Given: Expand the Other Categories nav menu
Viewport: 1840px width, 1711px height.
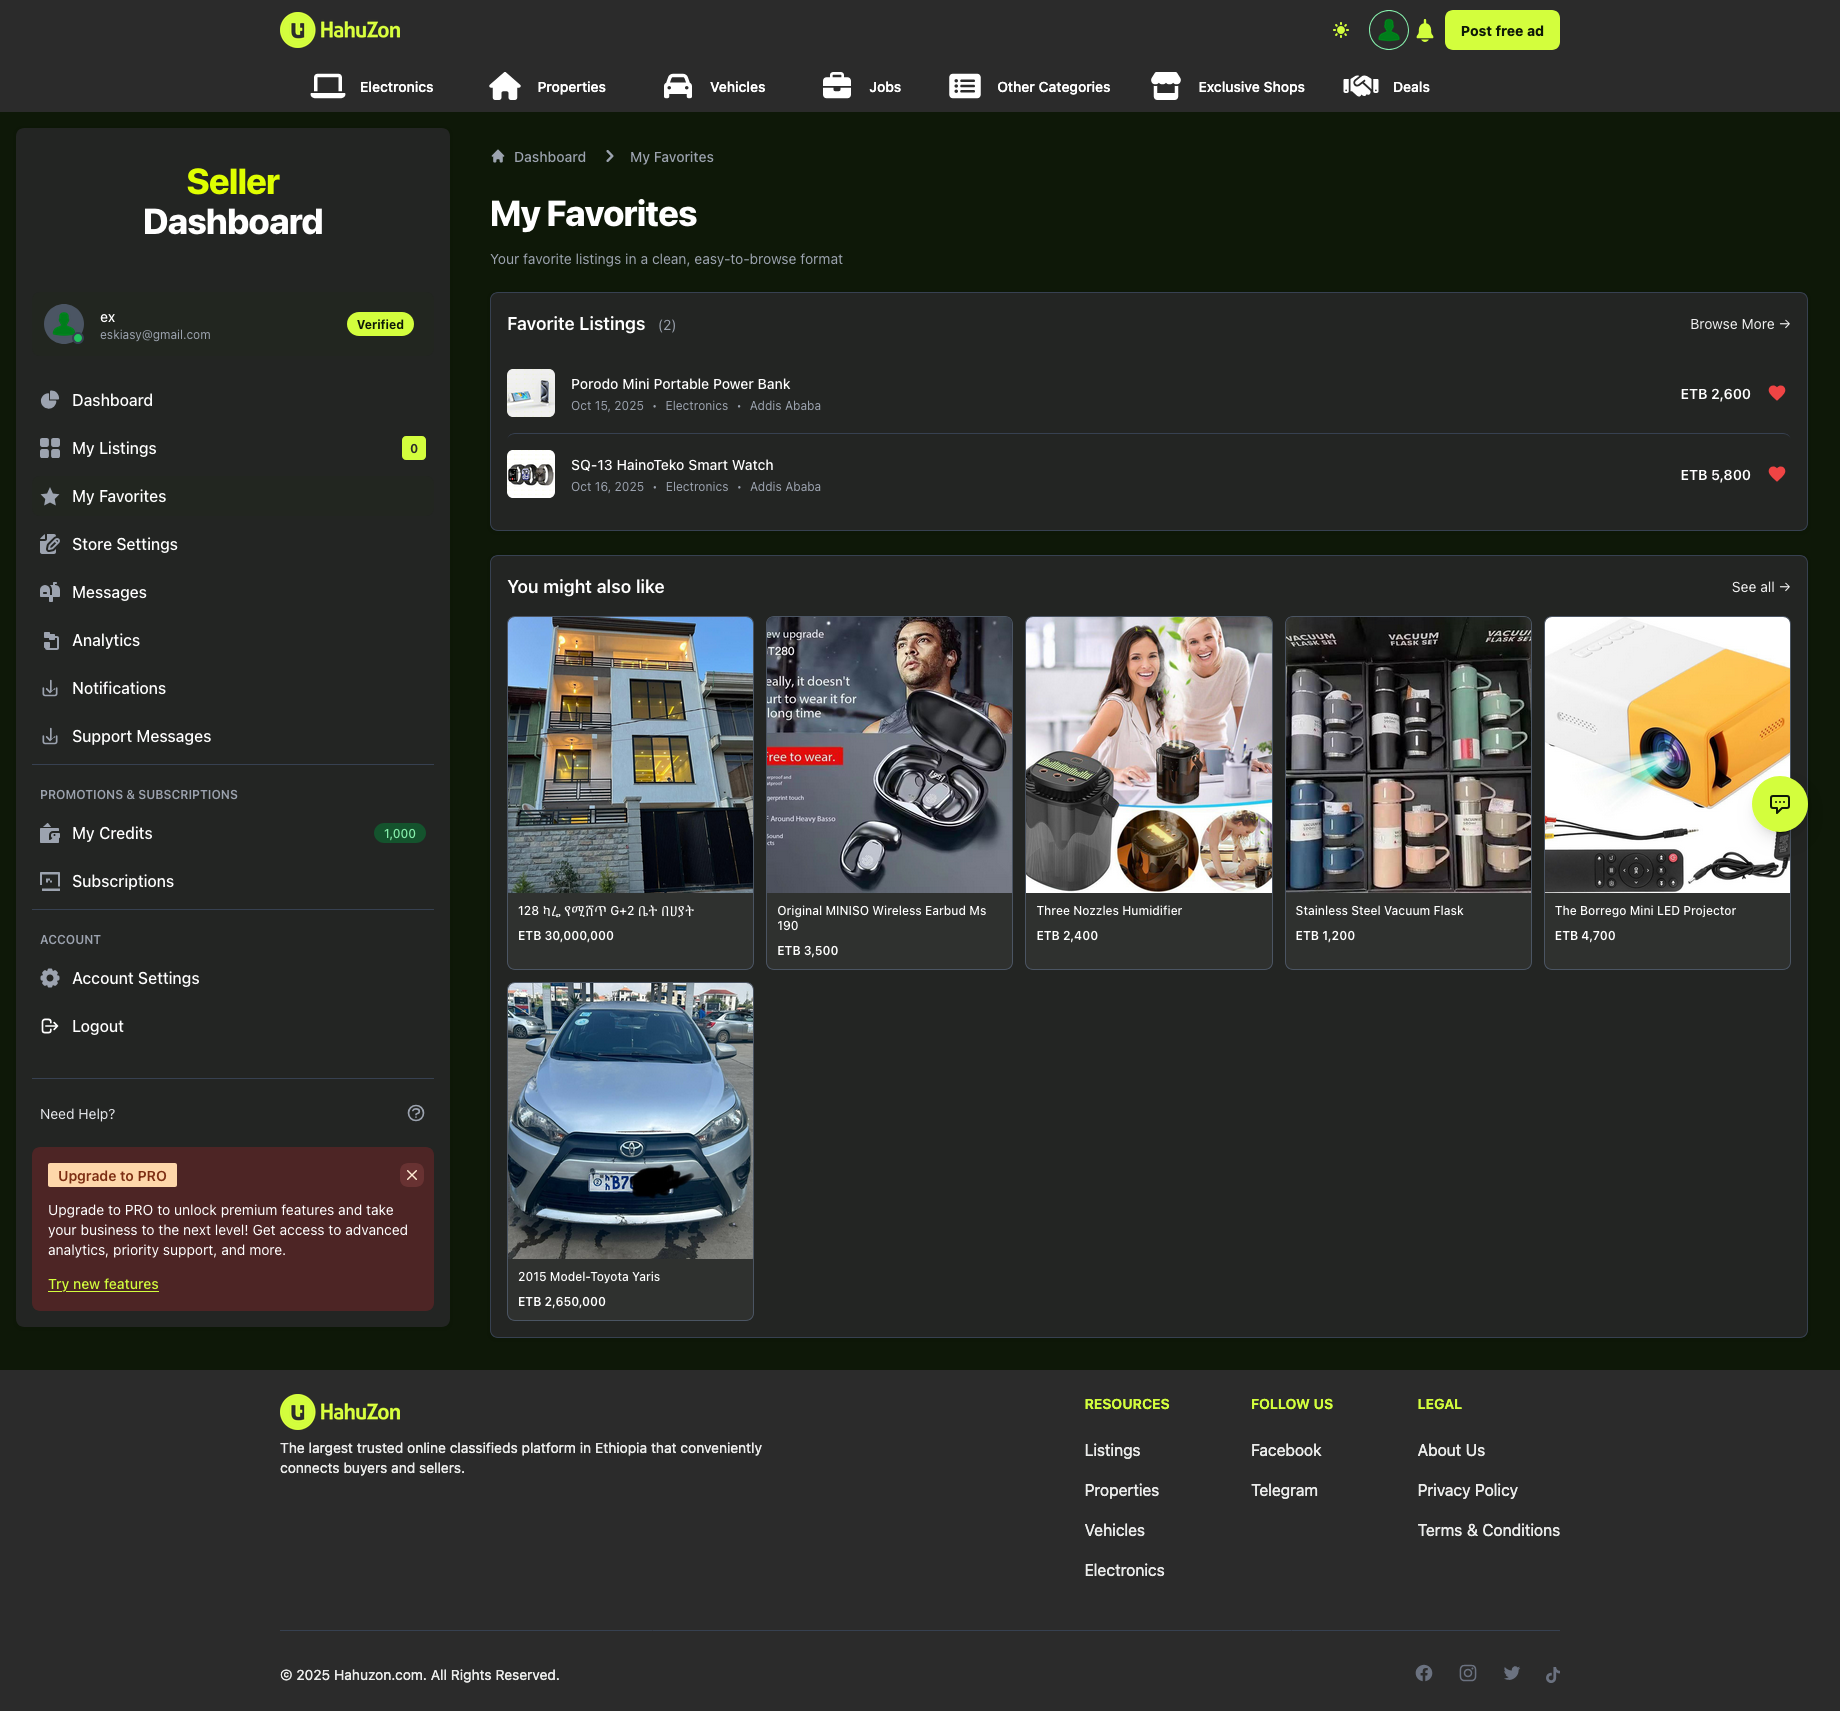Looking at the screenshot, I should (1030, 87).
